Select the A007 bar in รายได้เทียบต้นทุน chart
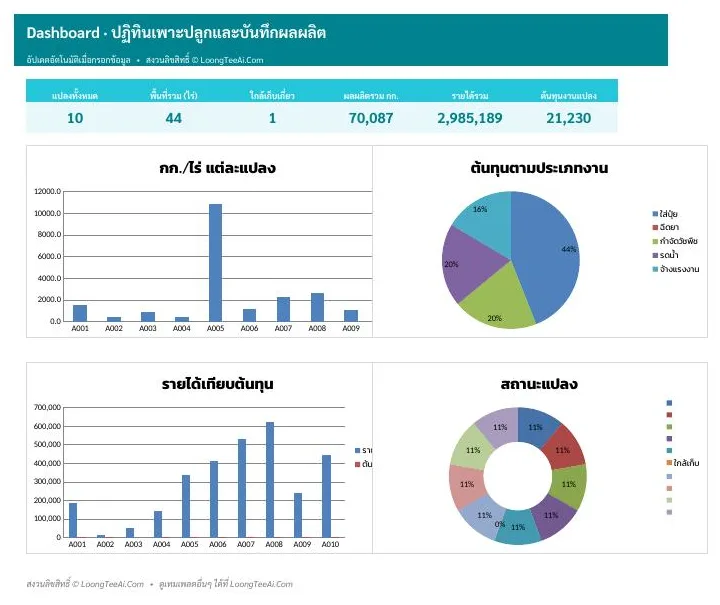The image size is (720, 605). (x=242, y=488)
